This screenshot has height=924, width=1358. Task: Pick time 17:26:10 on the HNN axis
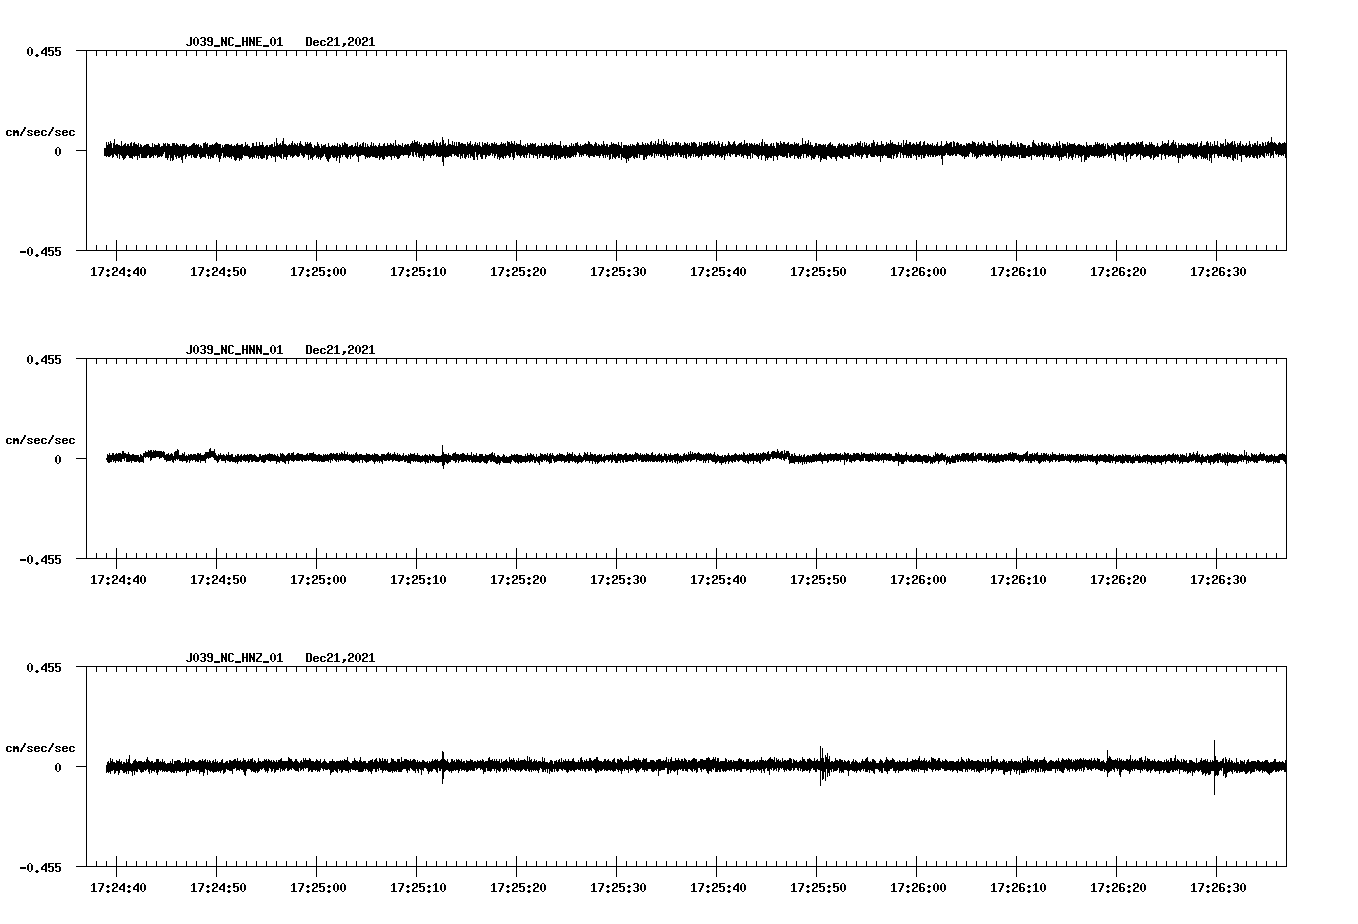(x=1018, y=579)
